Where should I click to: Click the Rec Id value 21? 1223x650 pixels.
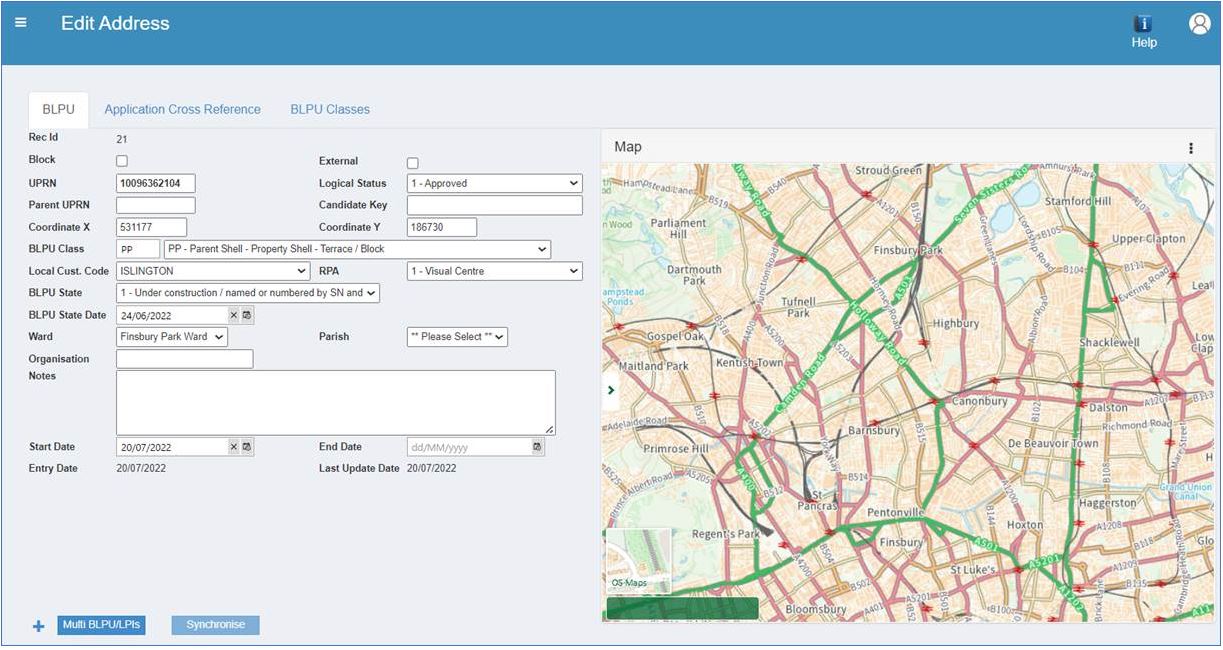[122, 139]
